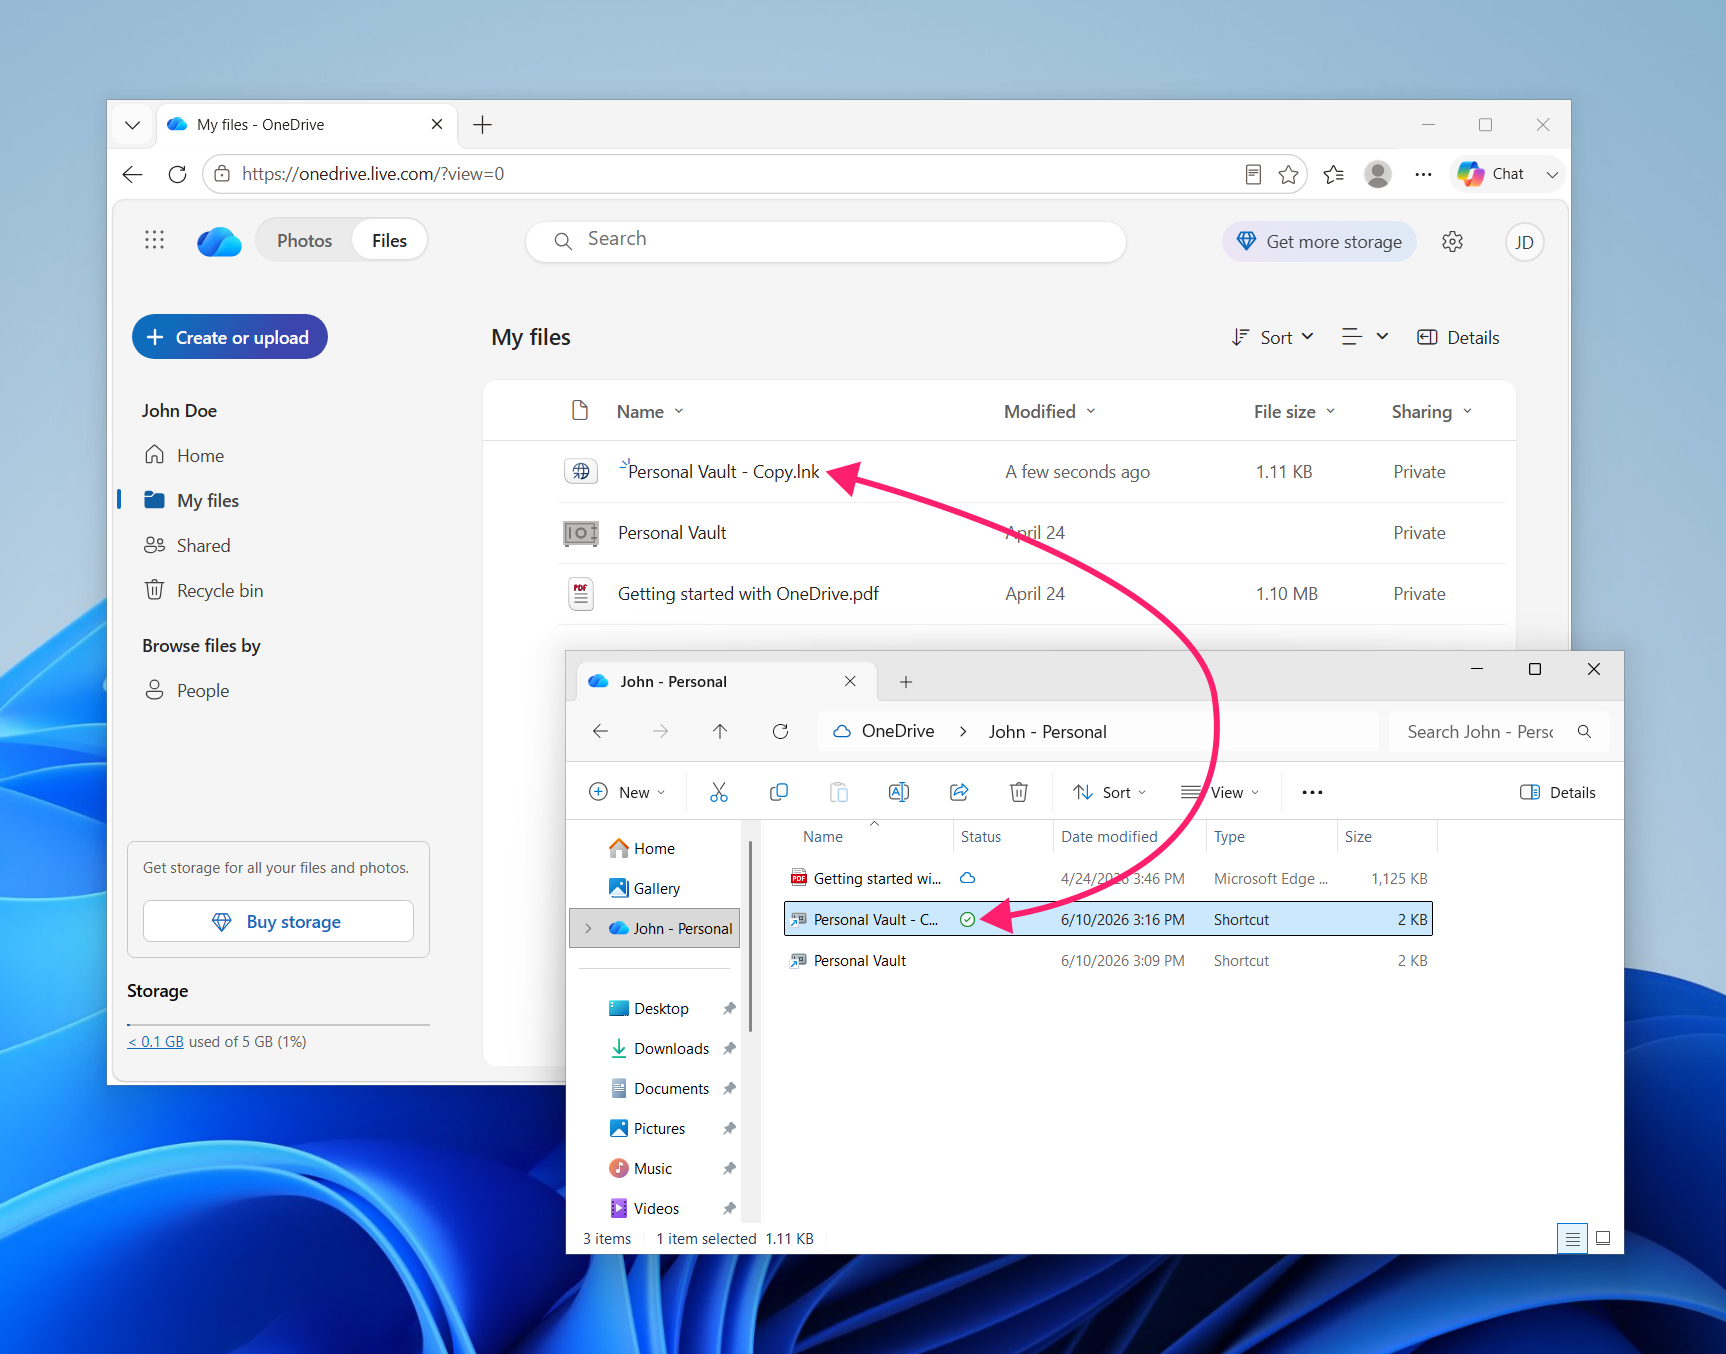Screen dimensions: 1726x1354
Task: Open the browser tab list chevron
Action: 132,125
